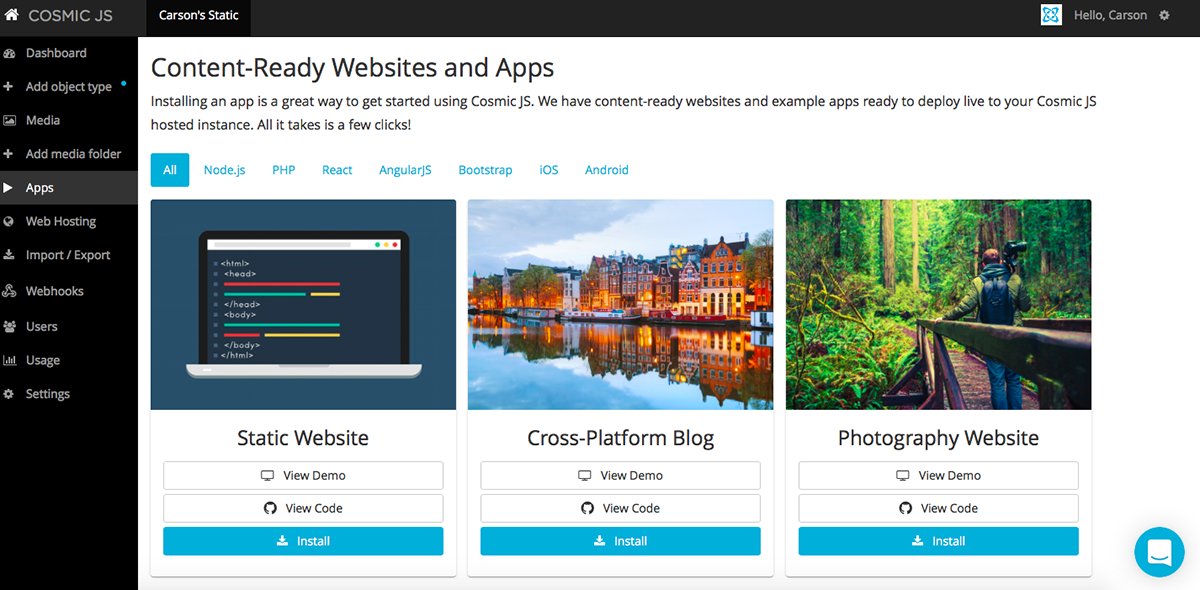
Task: Install the Cross-Platform Blog app
Action: 620,541
